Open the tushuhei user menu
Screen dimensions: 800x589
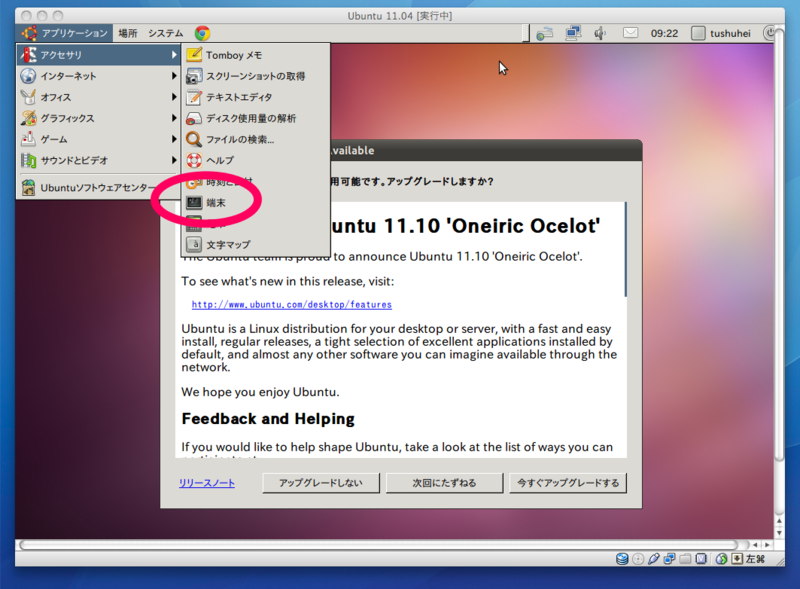click(x=721, y=34)
